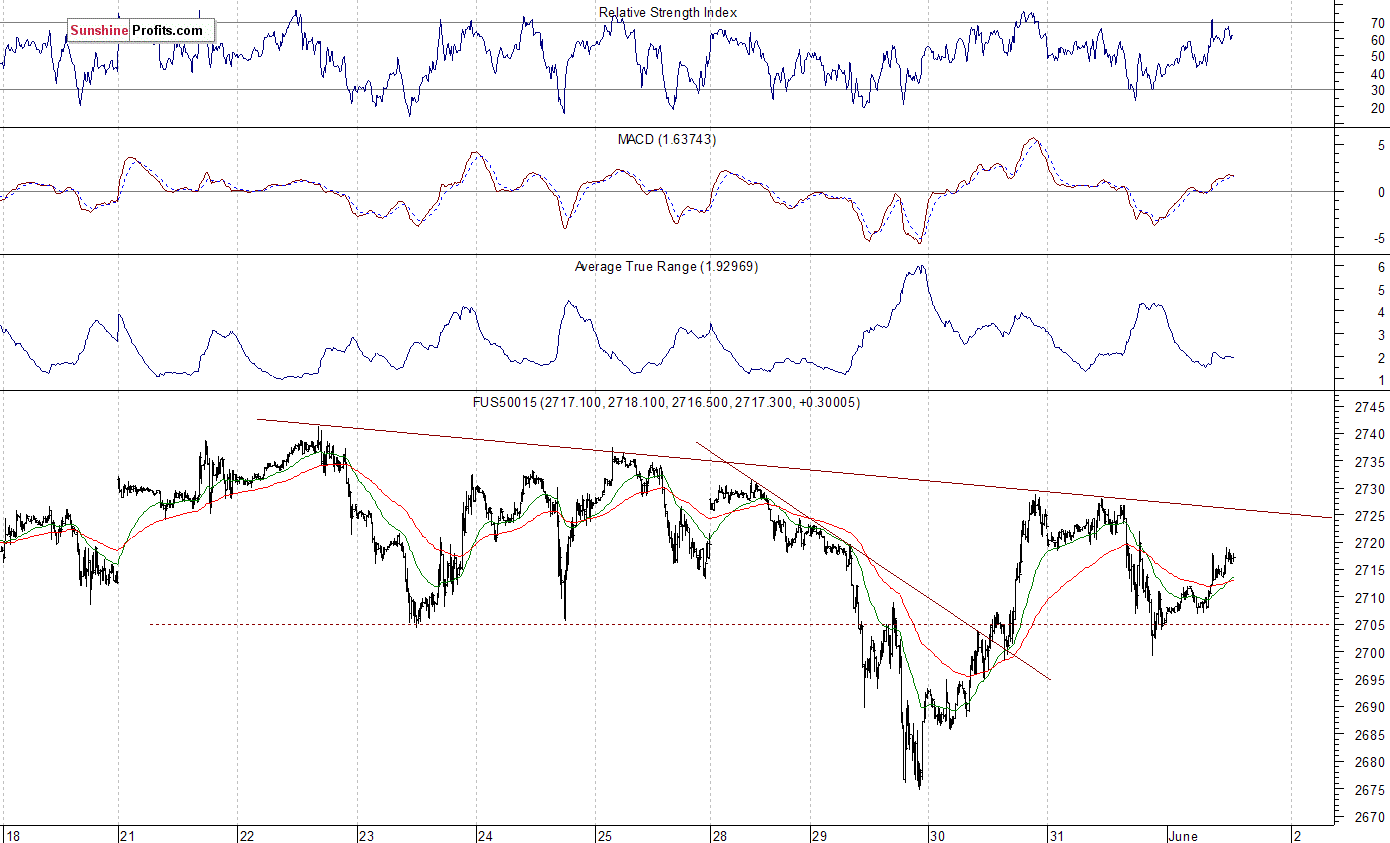
Task: Click the MACD -5 axis label
Action: (x=1378, y=238)
